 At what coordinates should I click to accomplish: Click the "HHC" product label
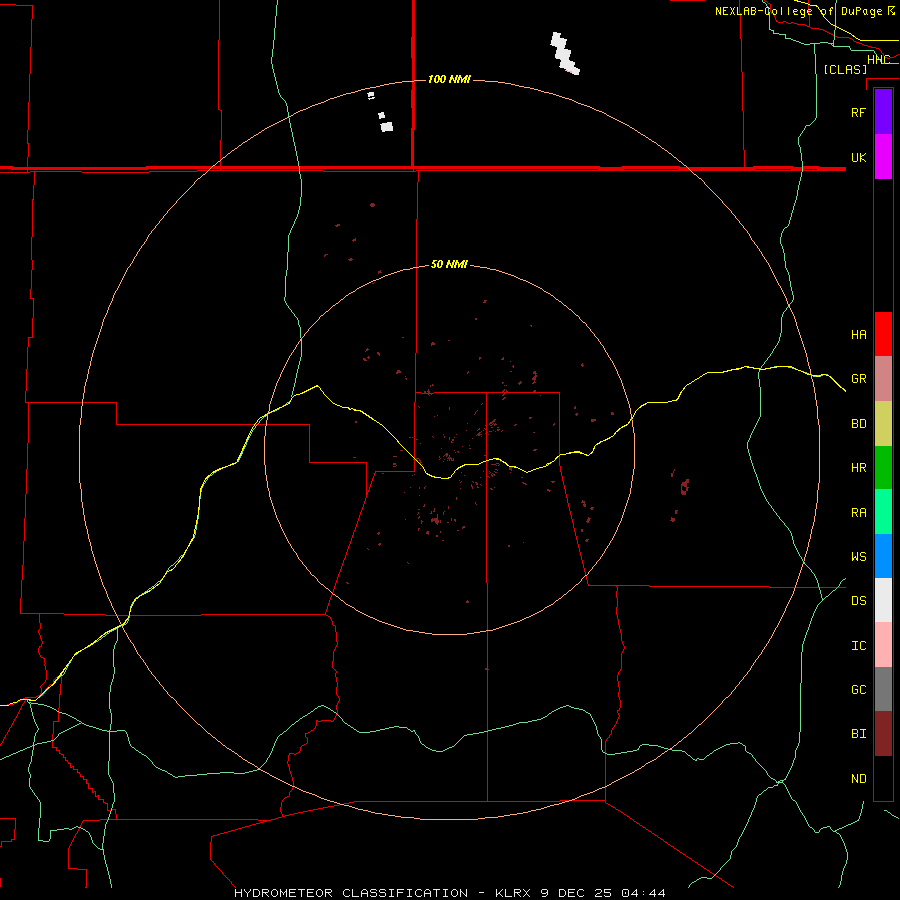tap(879, 60)
